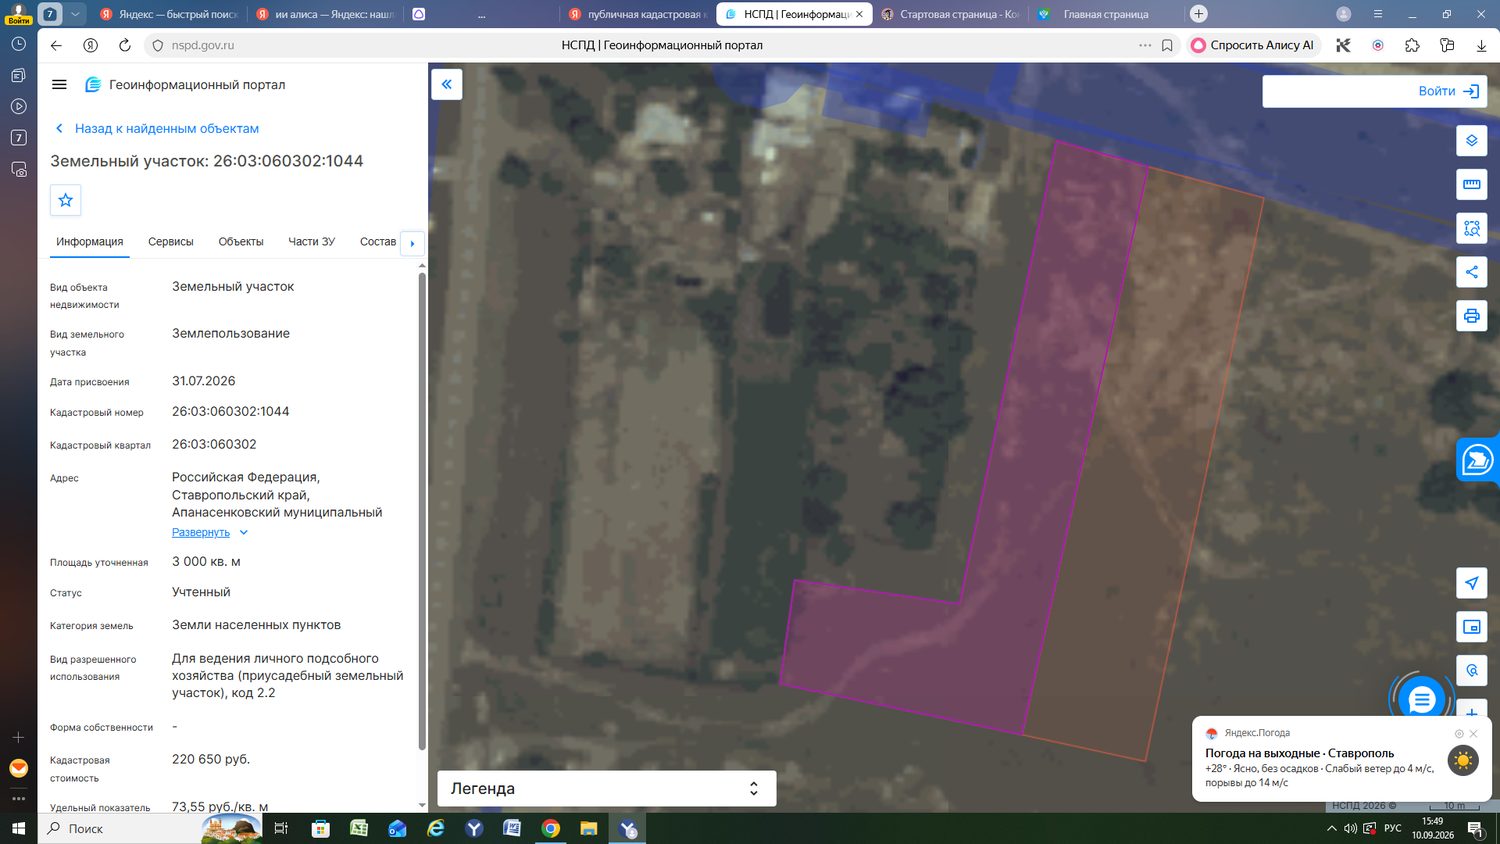
Task: Bookmark this page in the address bar
Action: [1167, 45]
